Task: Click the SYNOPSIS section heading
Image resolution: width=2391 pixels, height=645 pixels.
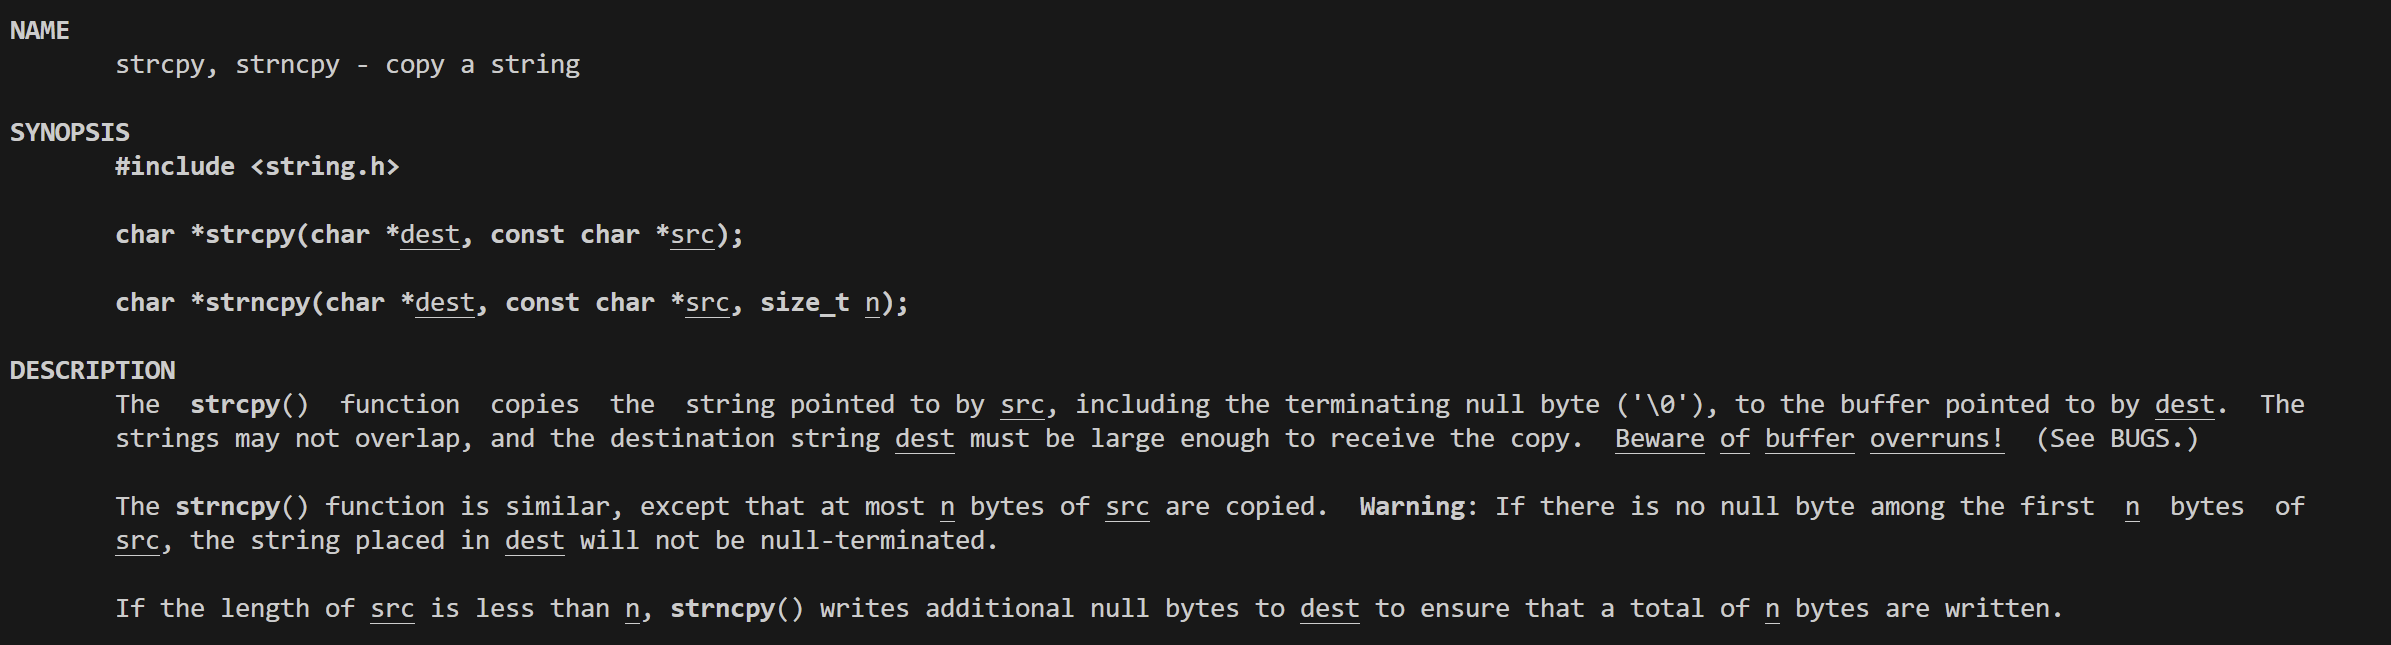Action: point(70,133)
